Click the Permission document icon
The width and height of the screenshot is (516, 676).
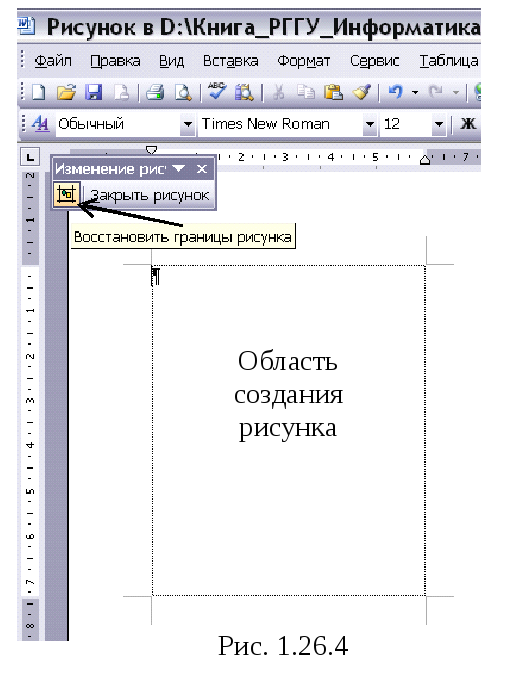(122, 93)
